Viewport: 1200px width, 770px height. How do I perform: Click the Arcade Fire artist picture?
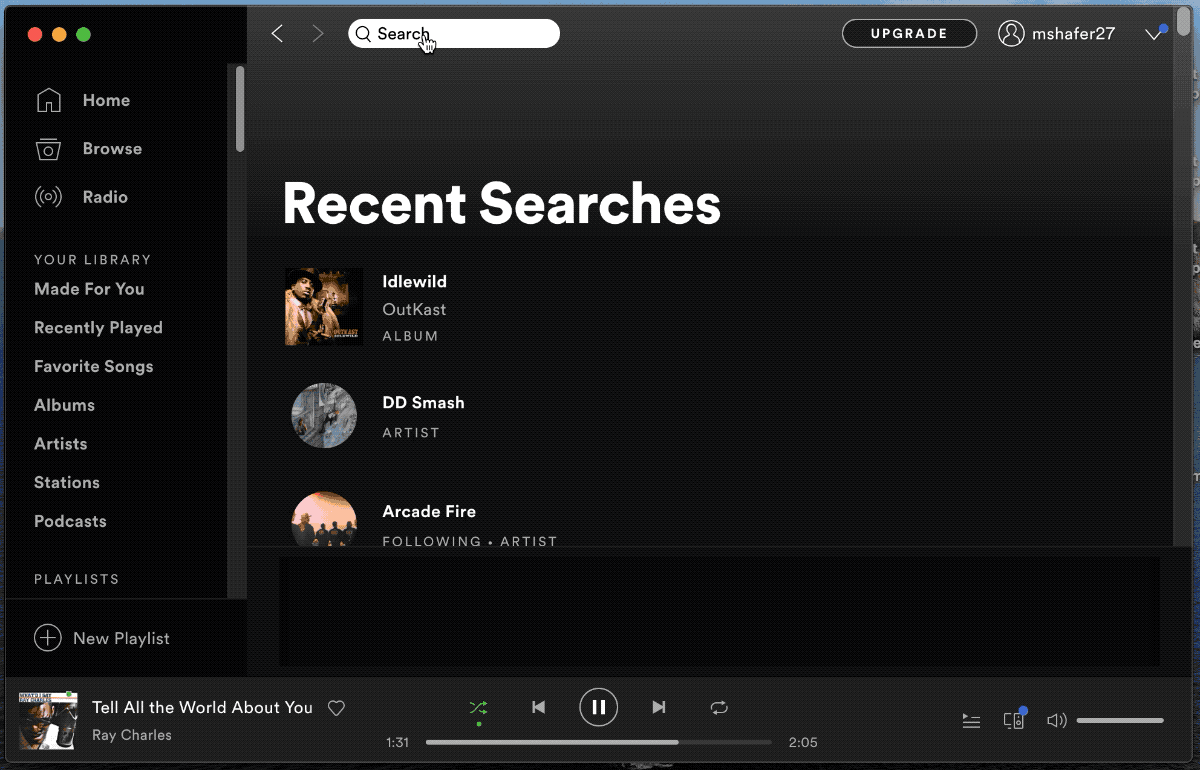[x=324, y=519]
